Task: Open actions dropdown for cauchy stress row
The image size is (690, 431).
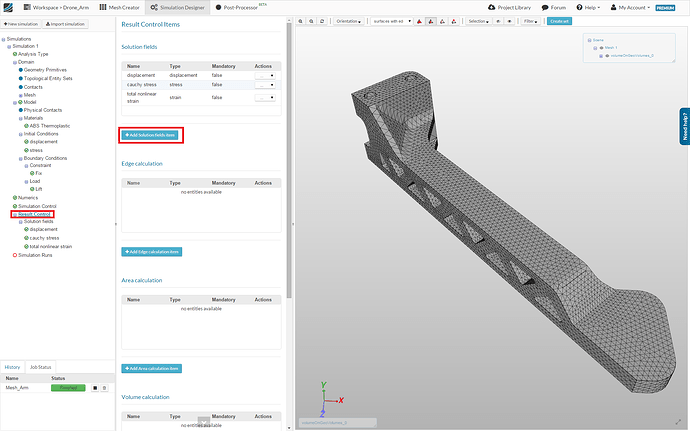Action: coord(264,85)
